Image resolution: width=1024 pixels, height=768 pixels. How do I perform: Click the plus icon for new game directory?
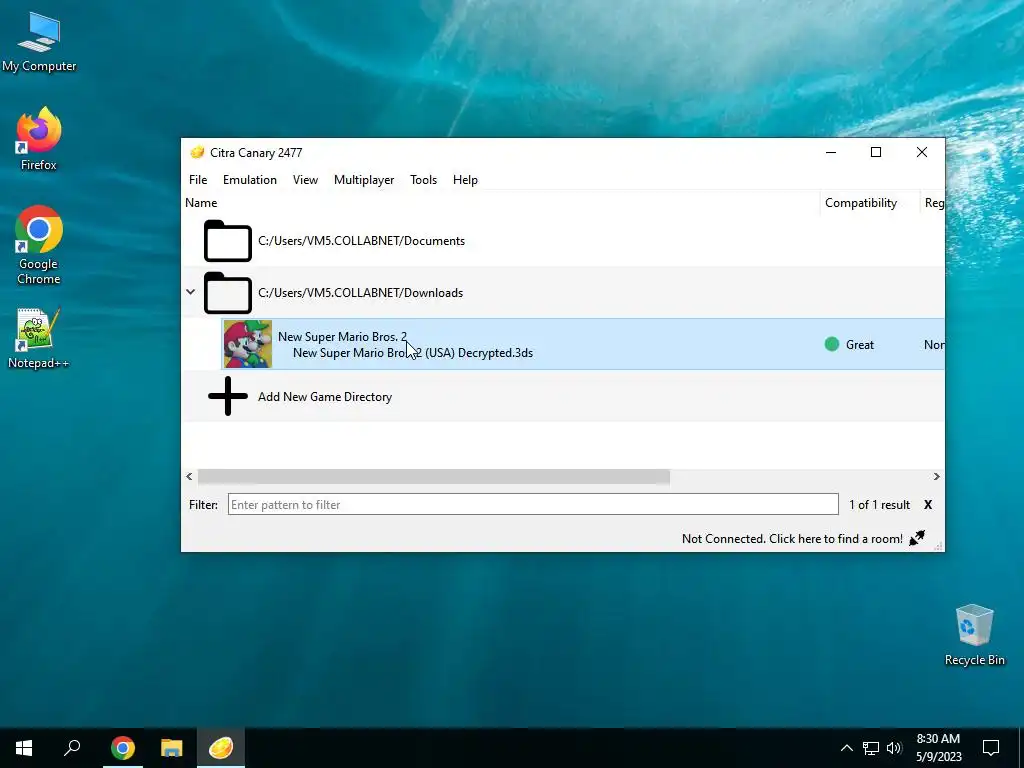click(x=227, y=396)
